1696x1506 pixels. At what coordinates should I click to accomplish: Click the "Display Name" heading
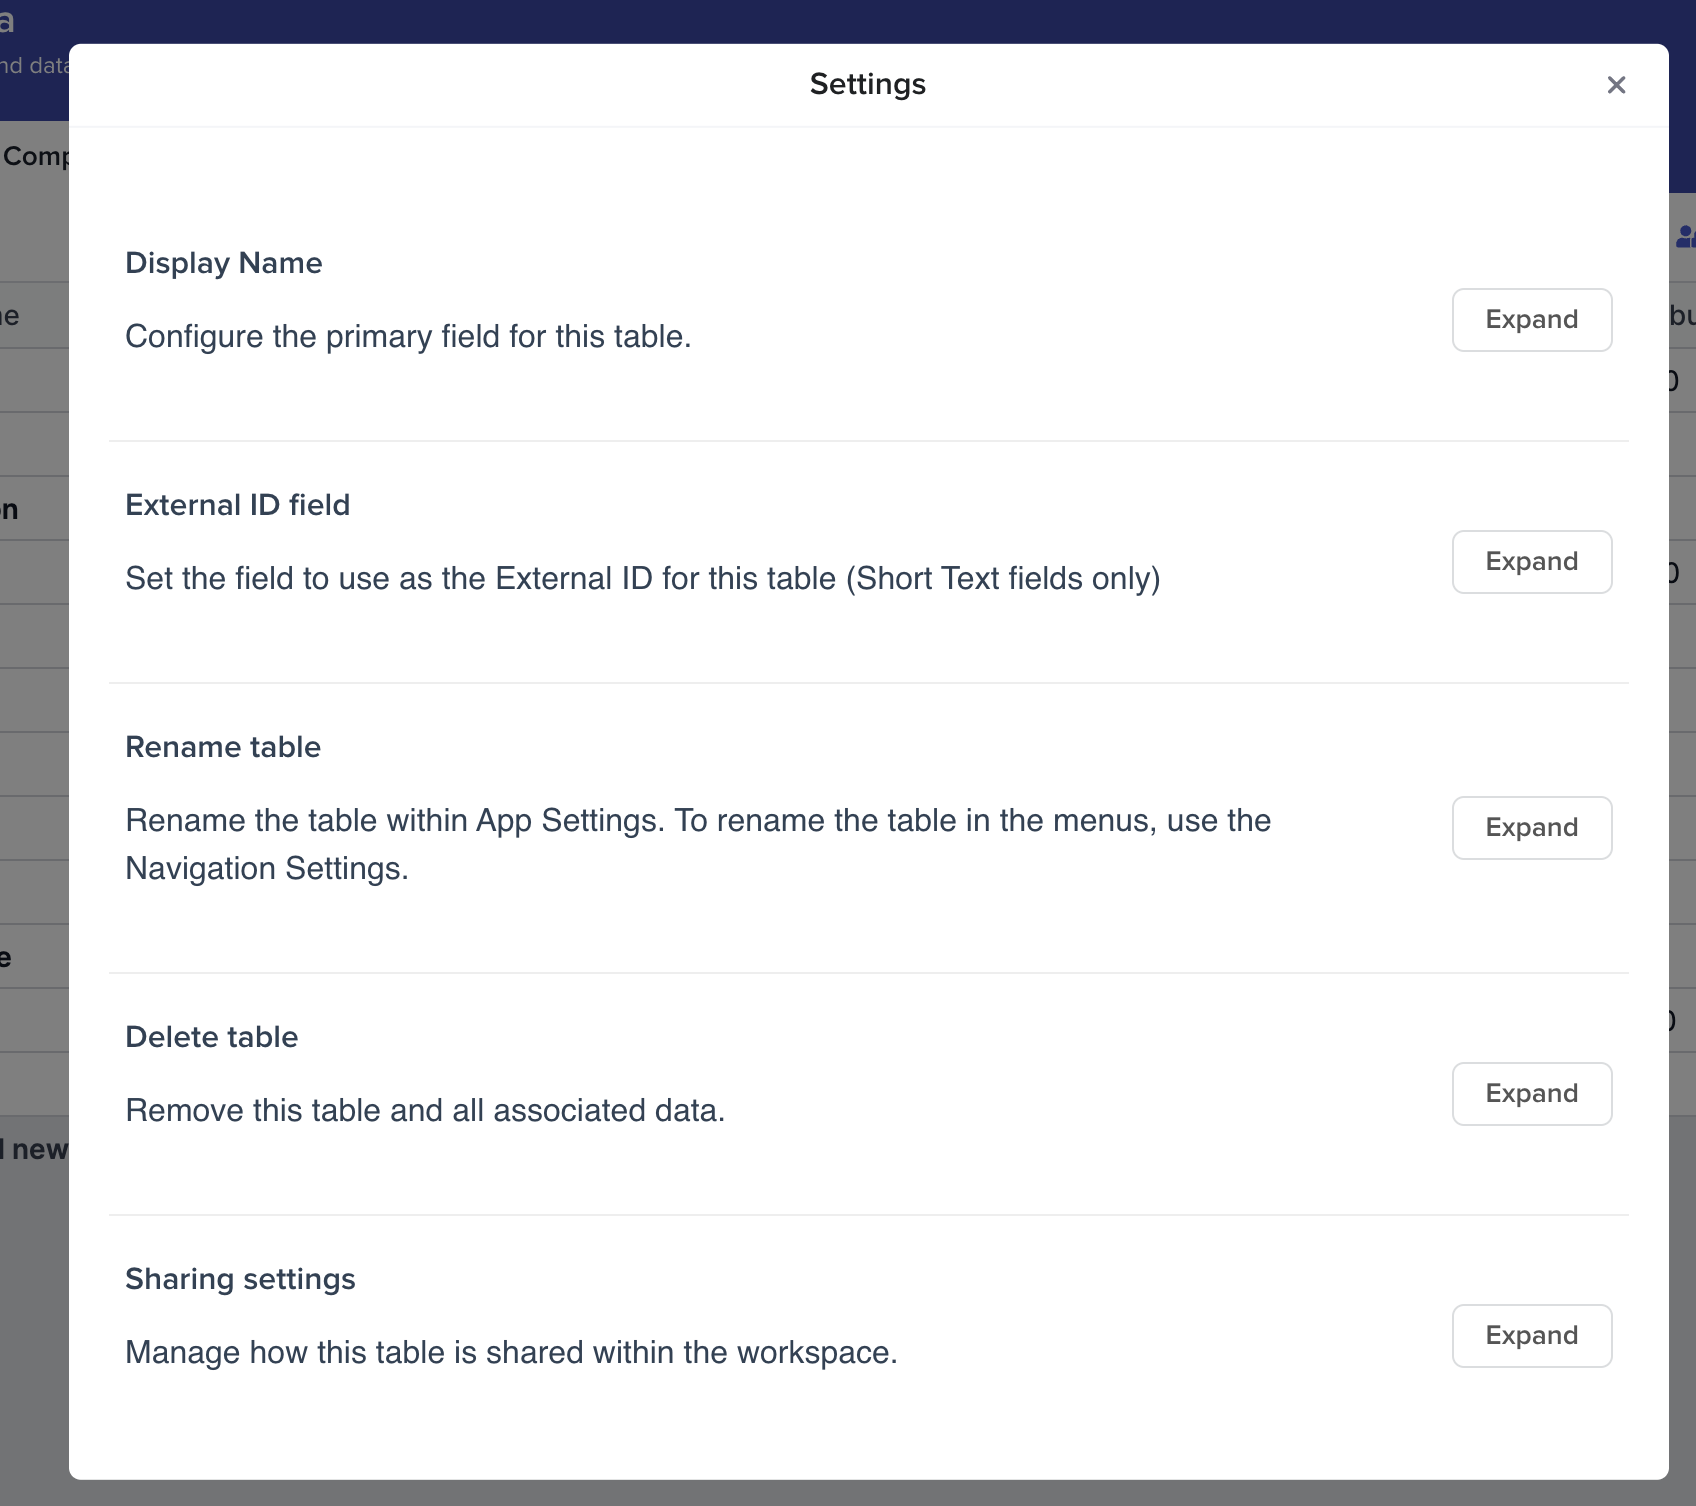click(x=223, y=263)
